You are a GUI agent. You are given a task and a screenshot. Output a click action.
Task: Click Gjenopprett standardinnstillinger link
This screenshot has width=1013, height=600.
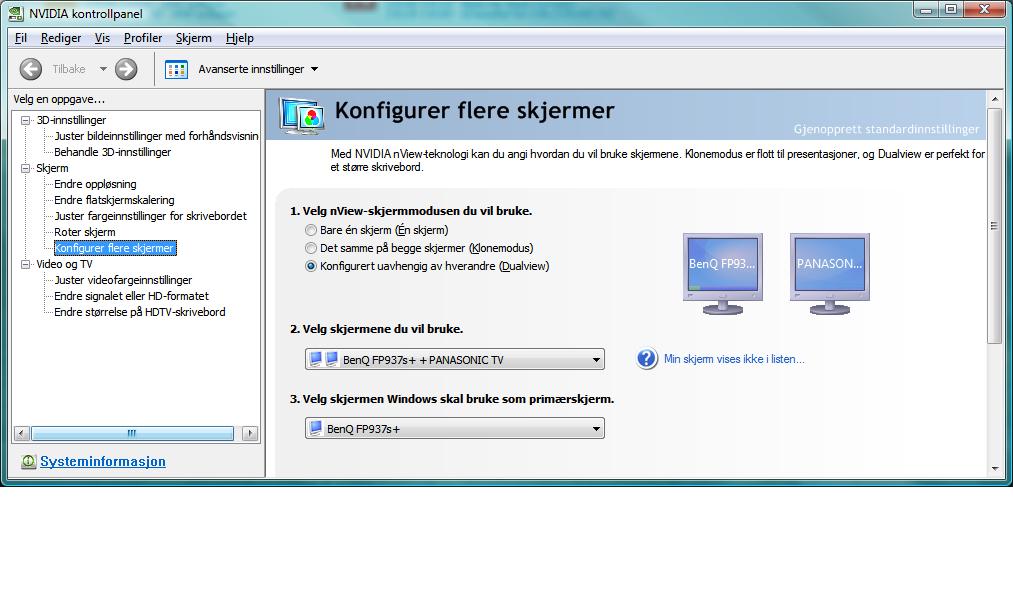886,129
